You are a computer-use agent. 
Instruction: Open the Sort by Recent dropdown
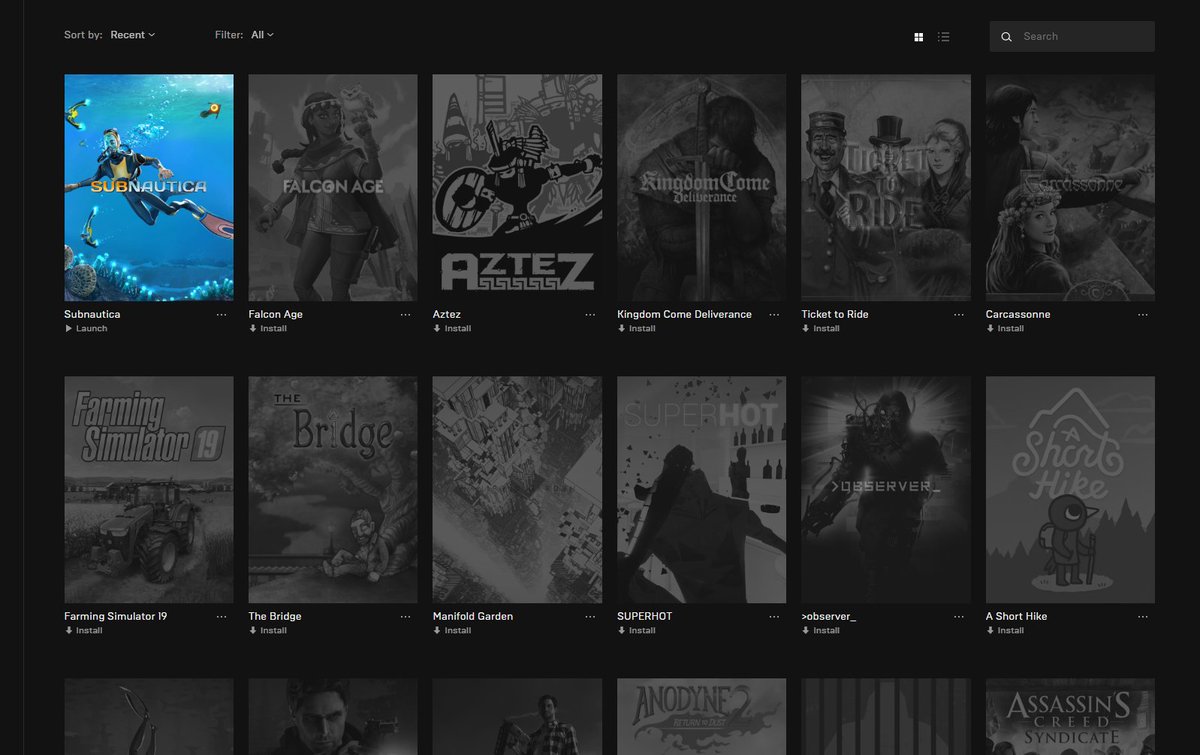132,35
